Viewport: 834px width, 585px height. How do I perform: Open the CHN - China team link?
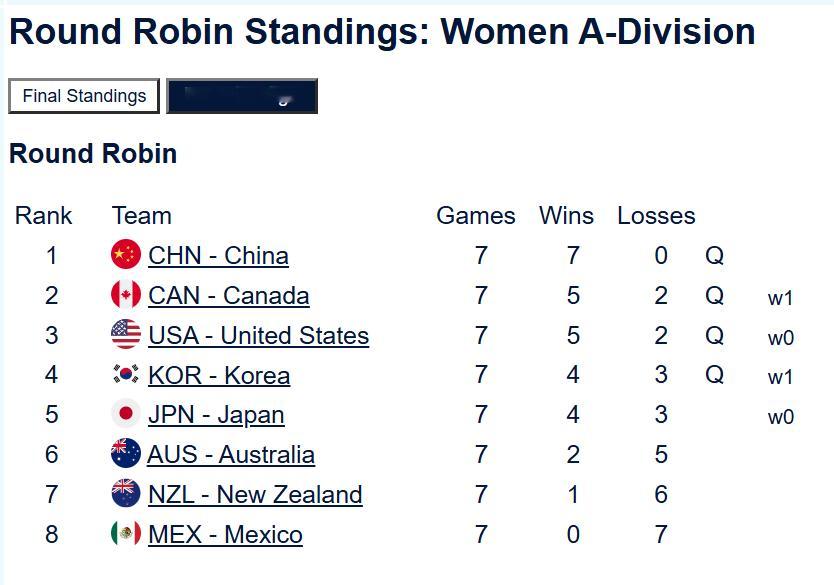coord(218,256)
